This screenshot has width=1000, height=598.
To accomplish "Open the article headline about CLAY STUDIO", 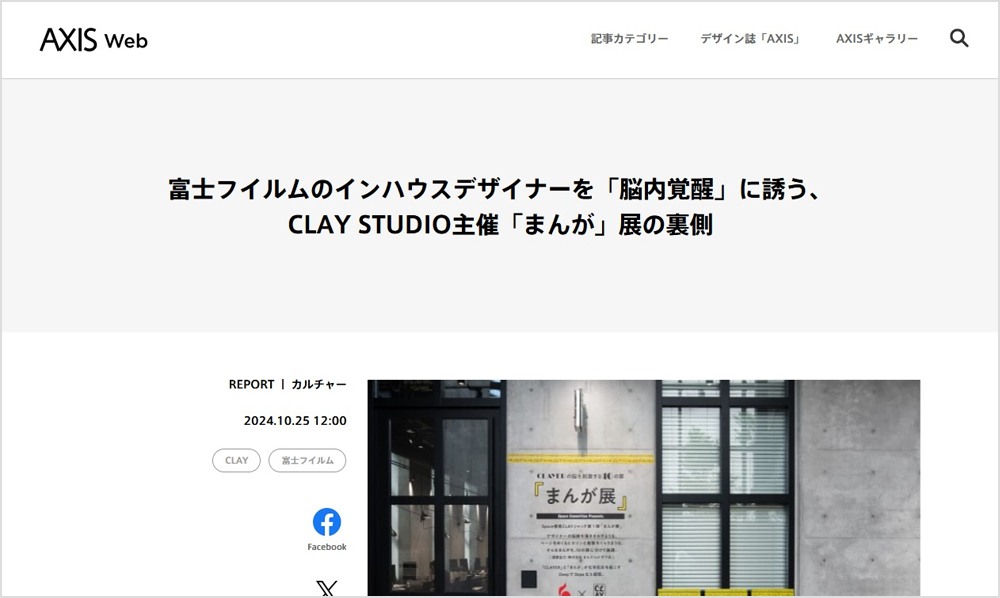I will [x=500, y=207].
